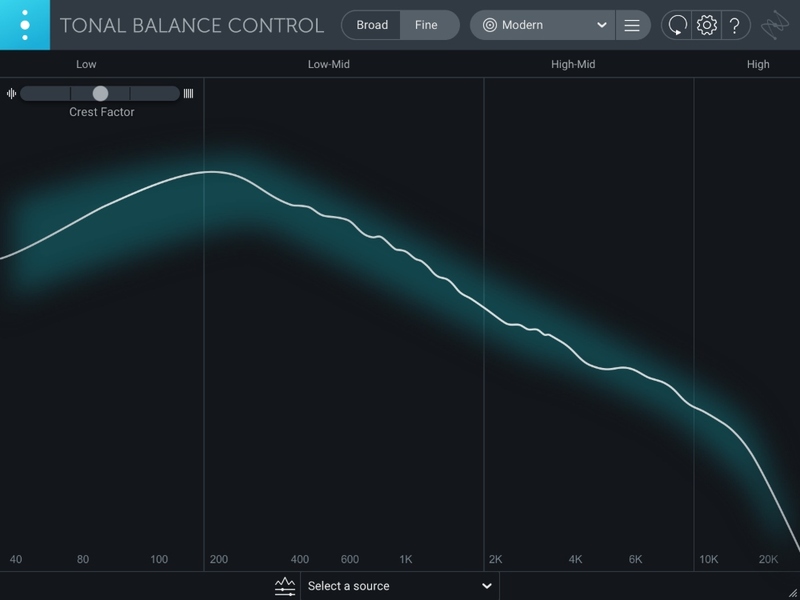Click the High band label

coord(758,65)
